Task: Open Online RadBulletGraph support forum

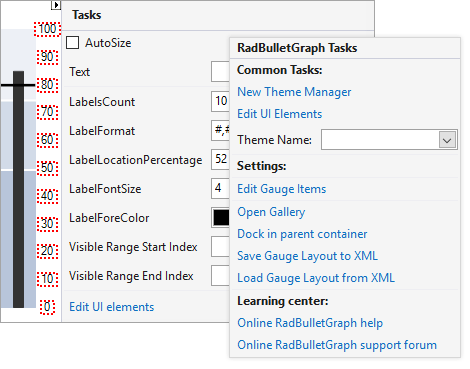Action: [x=337, y=345]
